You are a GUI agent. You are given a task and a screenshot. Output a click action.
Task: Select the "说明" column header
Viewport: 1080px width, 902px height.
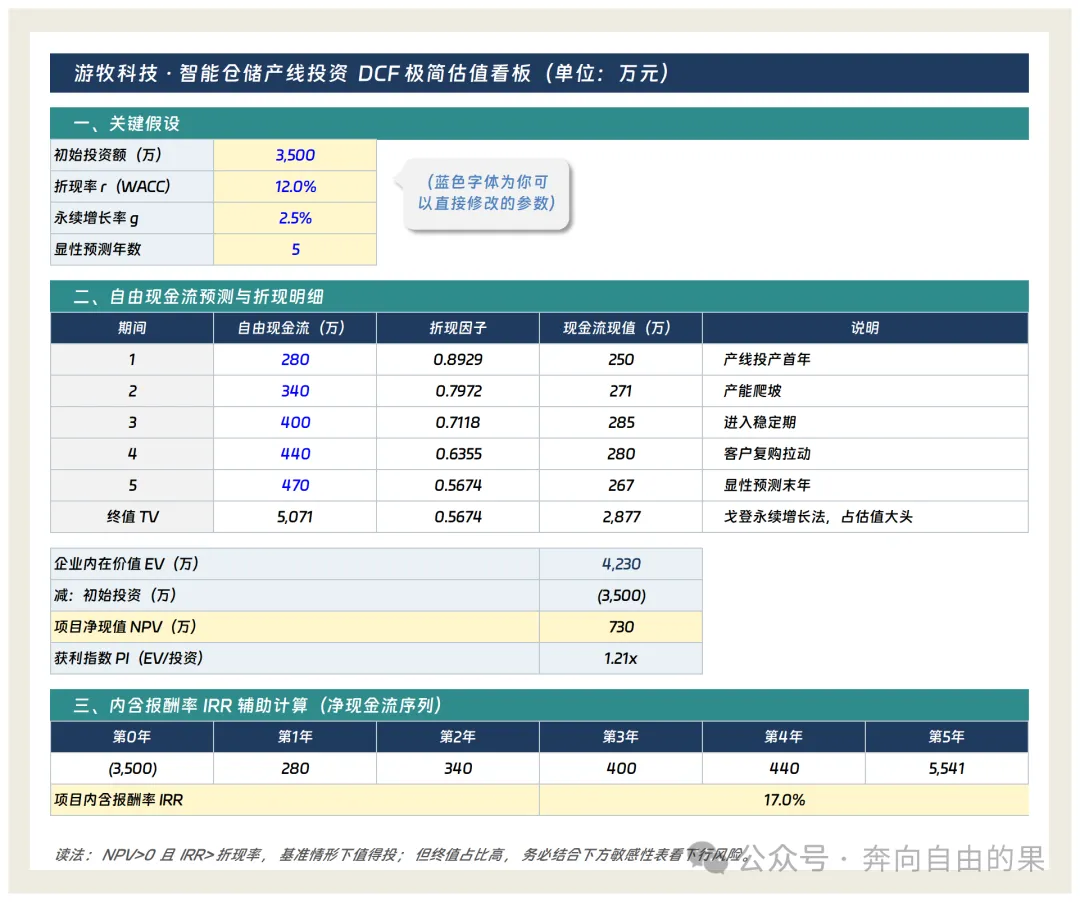pyautogui.click(x=865, y=328)
